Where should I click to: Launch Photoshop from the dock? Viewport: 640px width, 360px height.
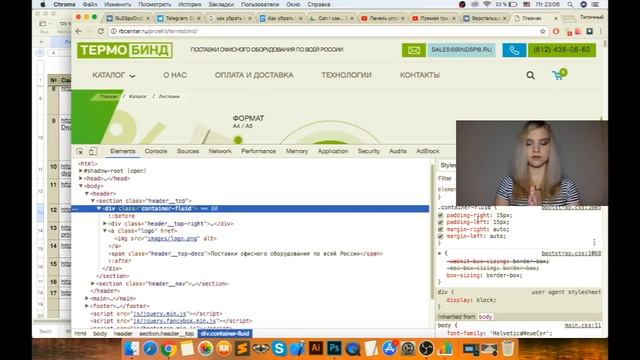(x=334, y=348)
